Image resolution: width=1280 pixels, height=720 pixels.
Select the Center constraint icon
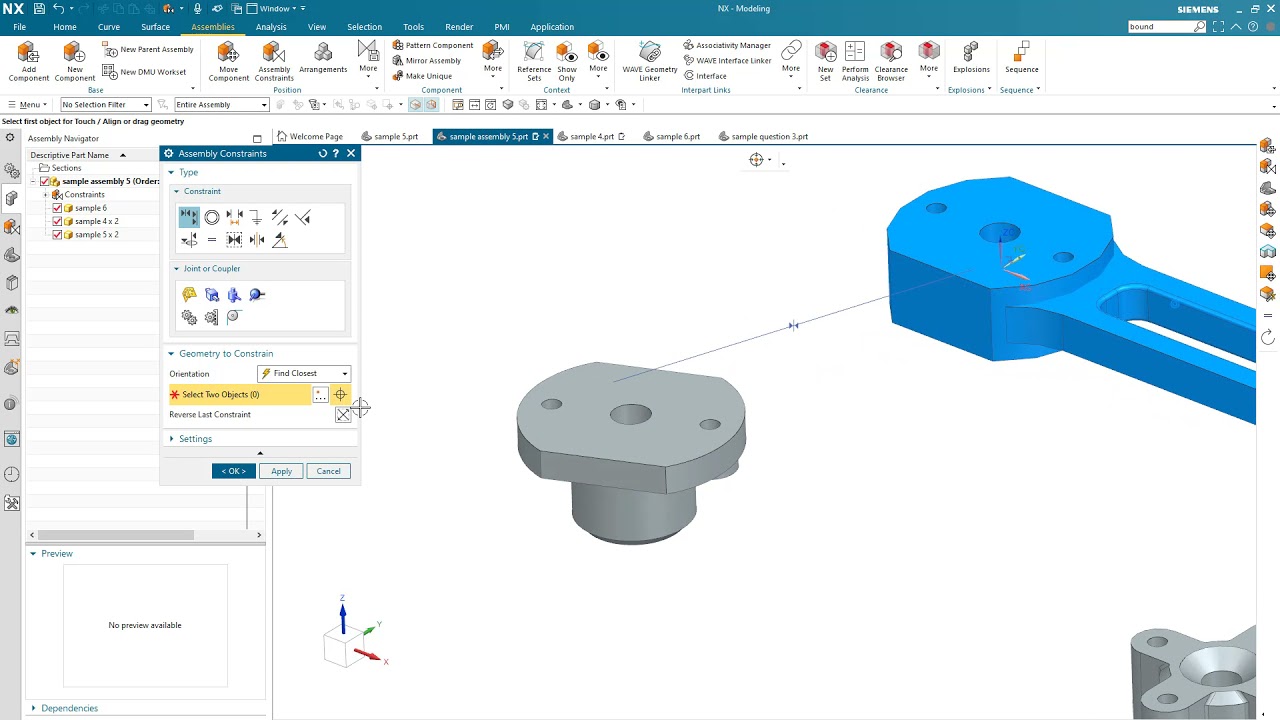pos(257,240)
